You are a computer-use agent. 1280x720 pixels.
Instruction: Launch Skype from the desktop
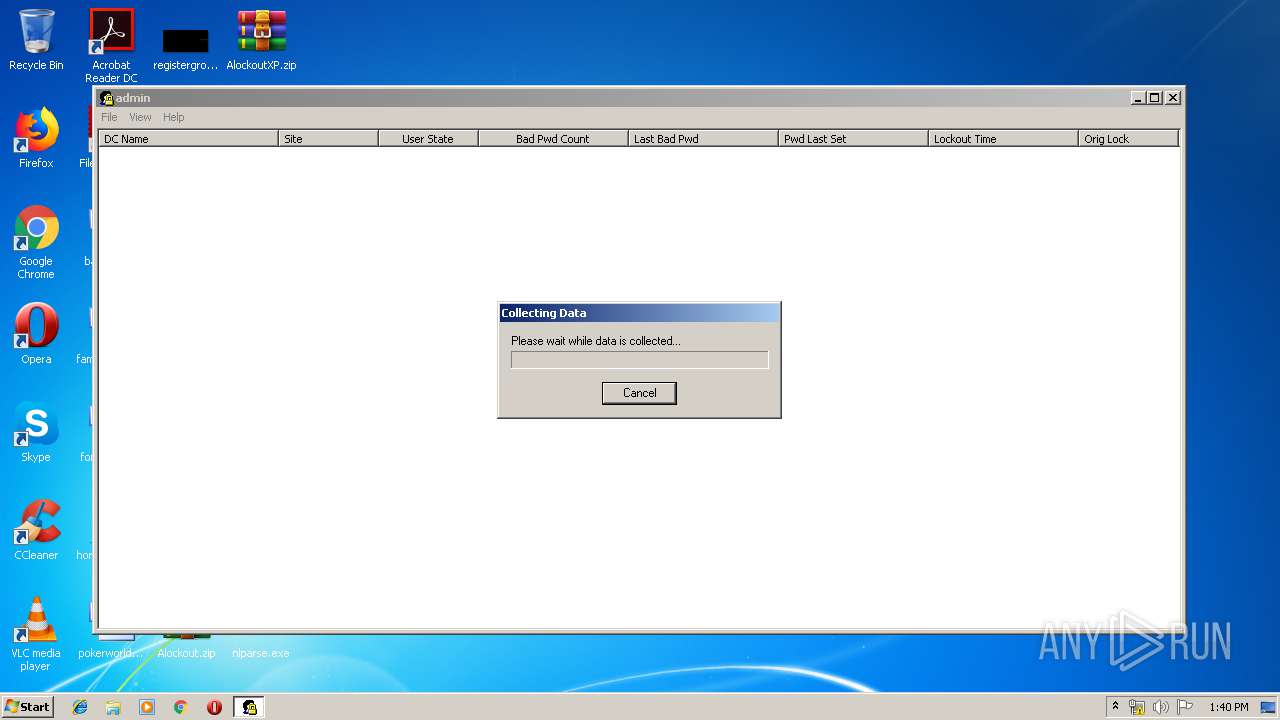click(36, 432)
